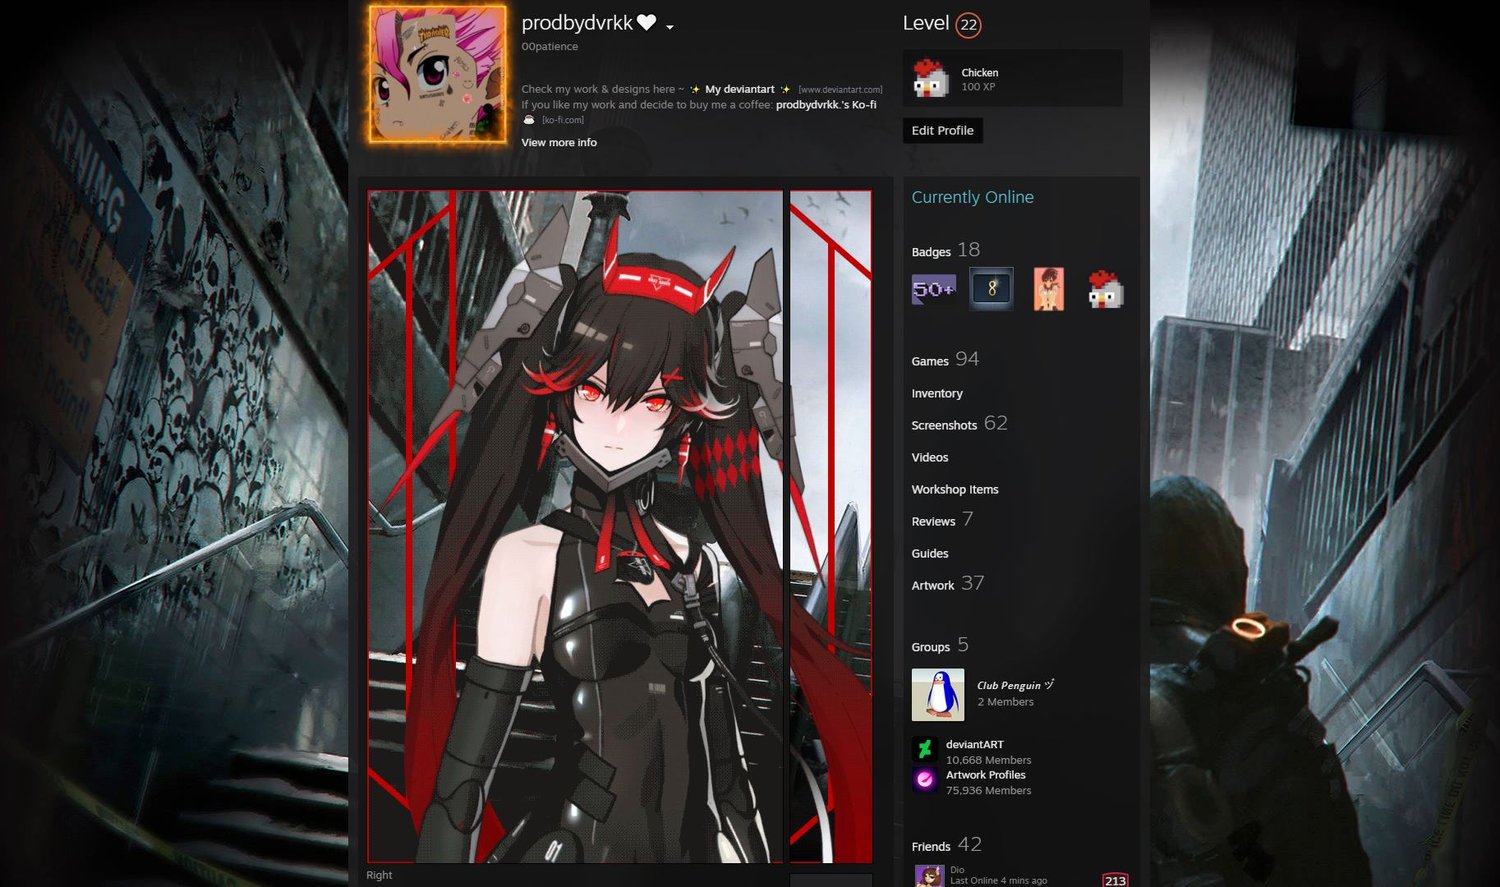Open the My deviantart link
Screen dimensions: 1500x887
740,89
